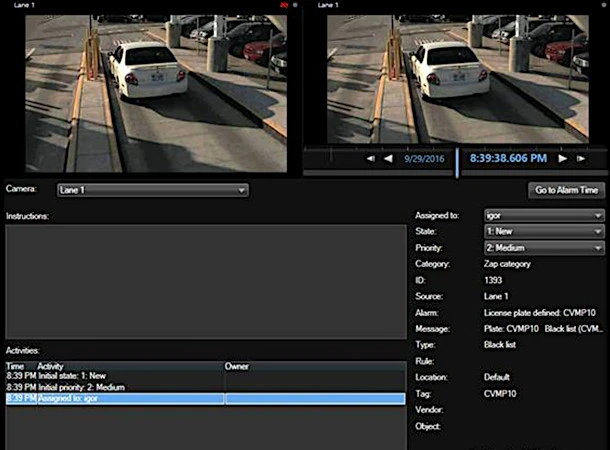Click the right view Lane 1 title

click(328, 5)
